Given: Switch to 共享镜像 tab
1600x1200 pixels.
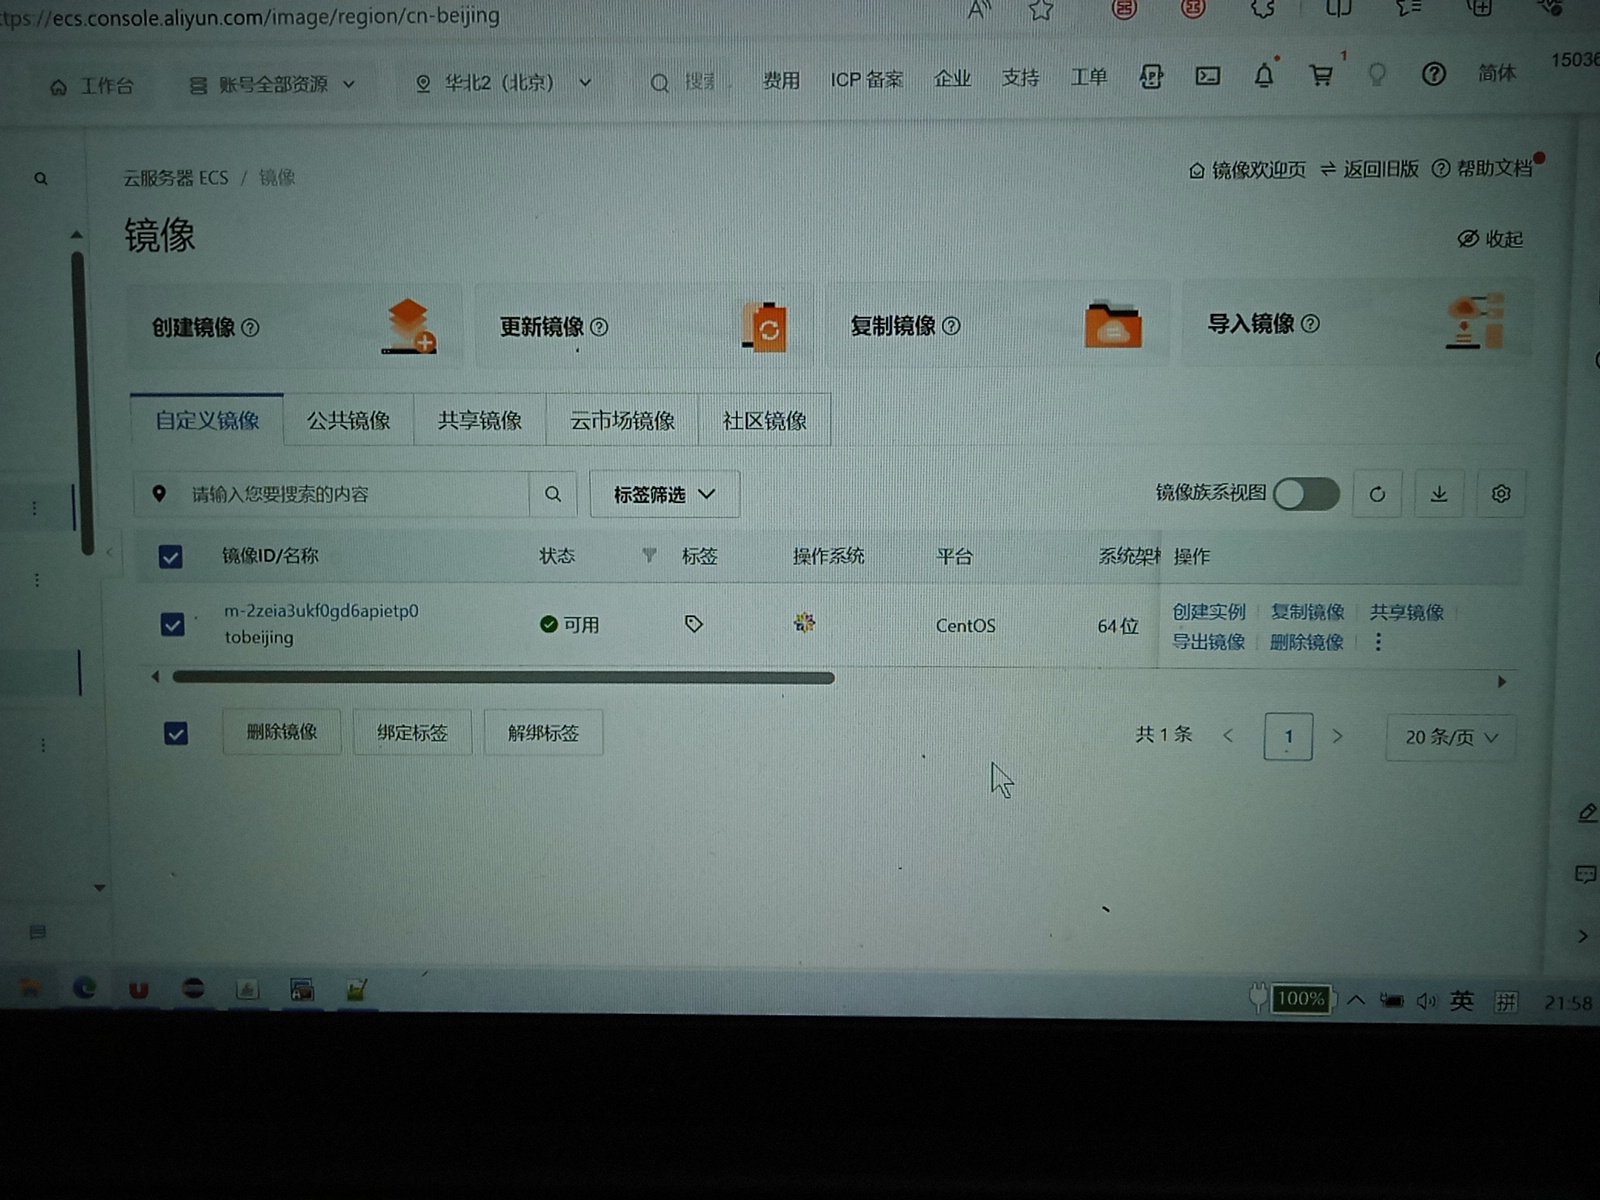Looking at the screenshot, I should [x=480, y=421].
